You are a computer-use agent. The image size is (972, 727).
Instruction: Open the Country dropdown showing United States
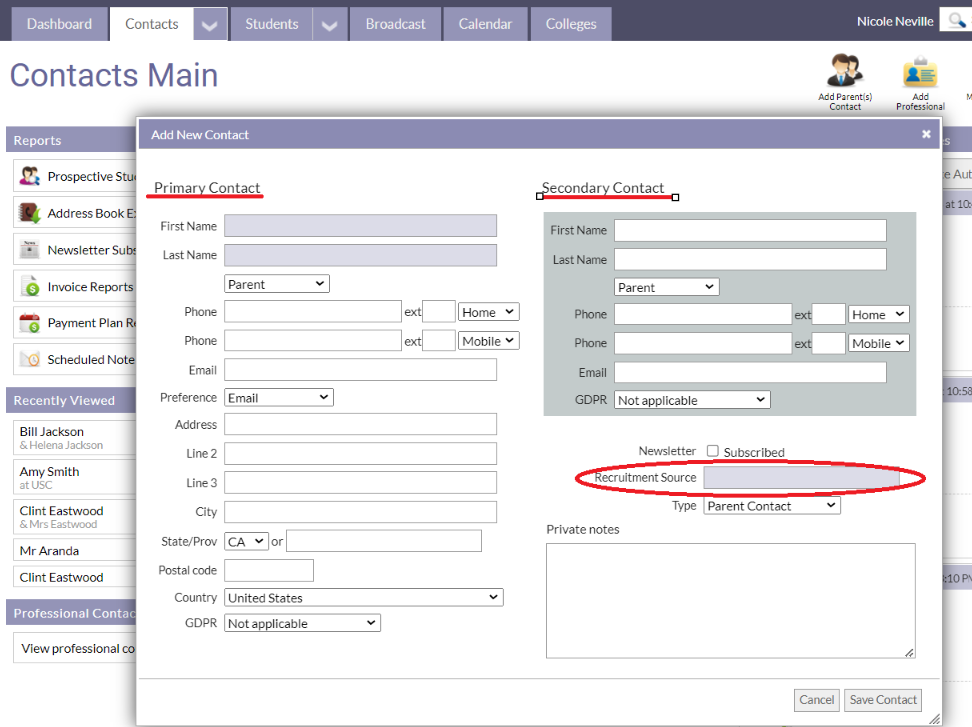[x=364, y=597]
